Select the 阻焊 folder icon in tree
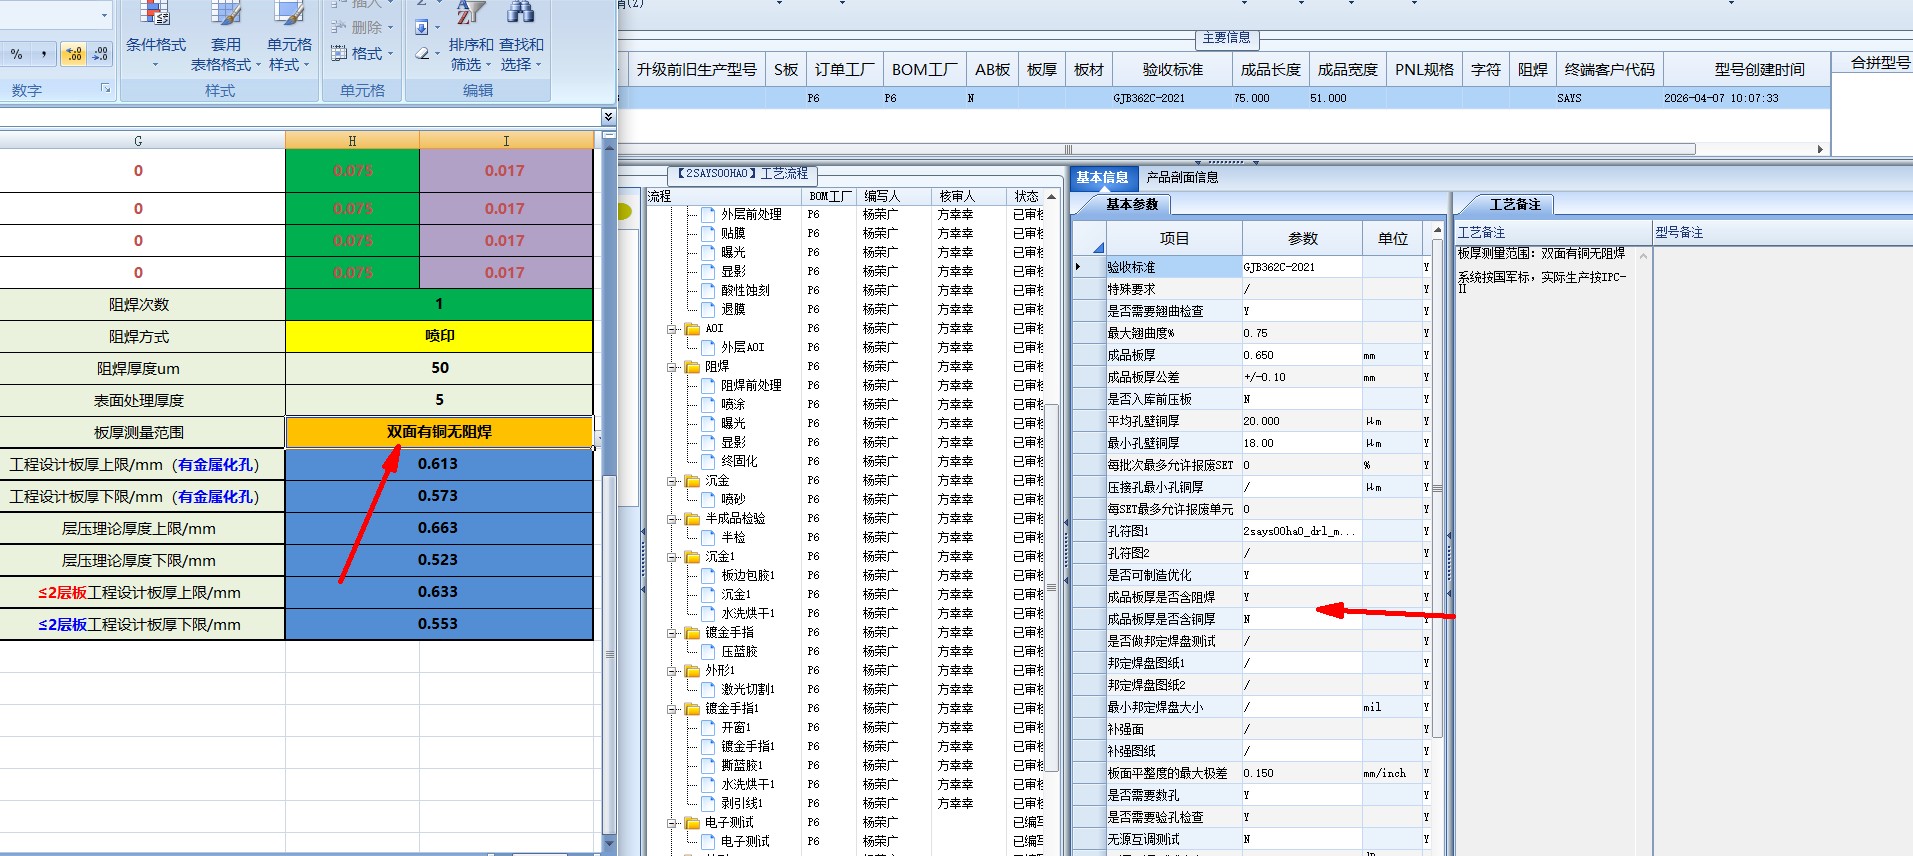 click(692, 366)
